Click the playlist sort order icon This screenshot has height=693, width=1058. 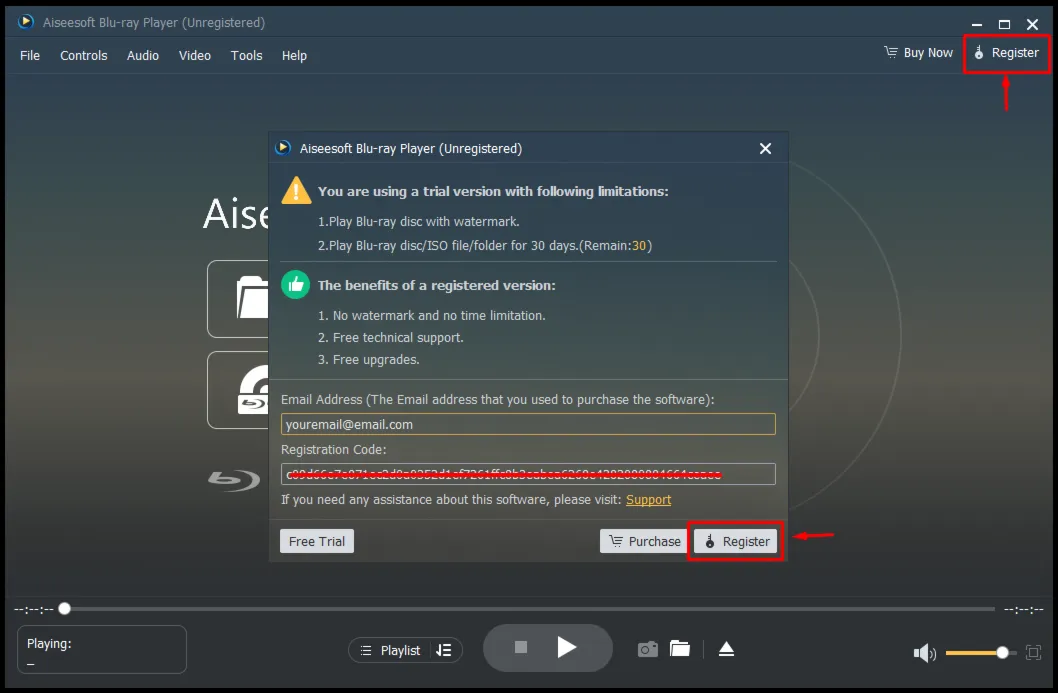tap(444, 650)
